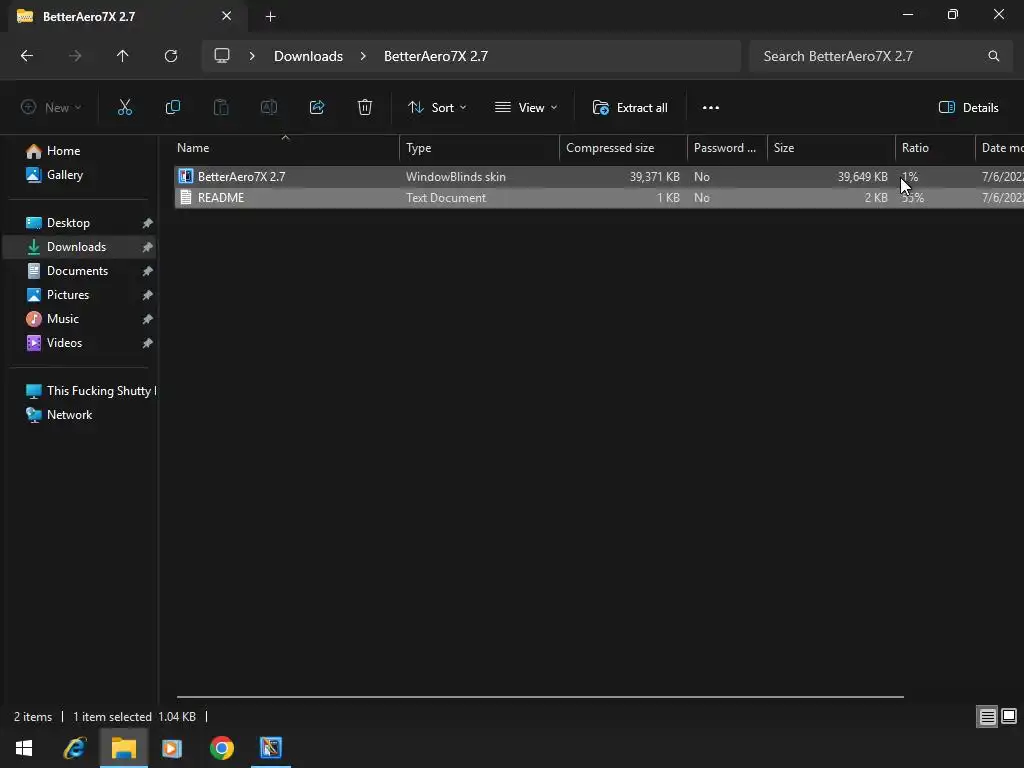Image resolution: width=1024 pixels, height=768 pixels.
Task: Go back with the Back arrow
Action: click(x=27, y=56)
